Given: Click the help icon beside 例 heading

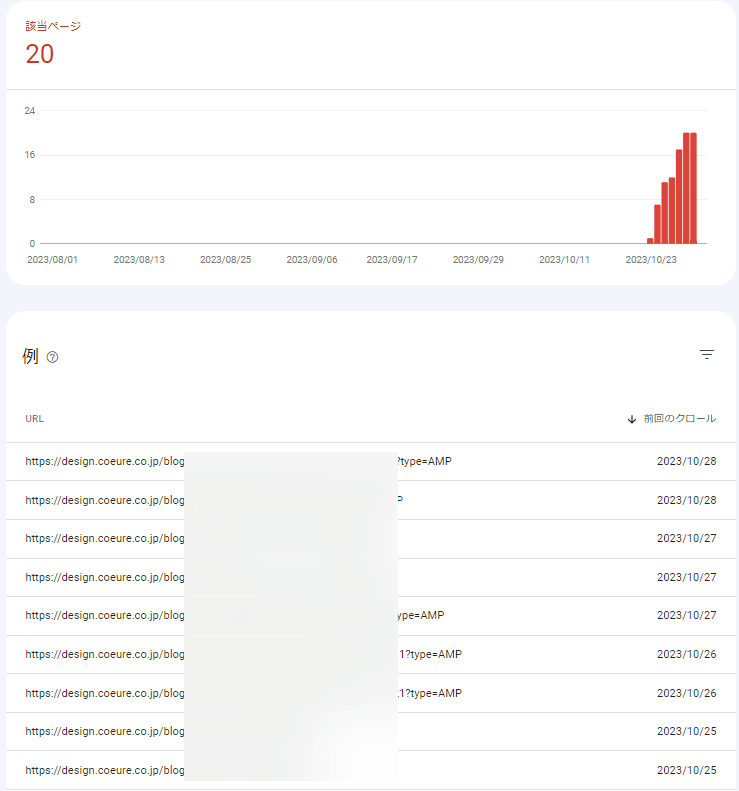Looking at the screenshot, I should click(x=53, y=358).
